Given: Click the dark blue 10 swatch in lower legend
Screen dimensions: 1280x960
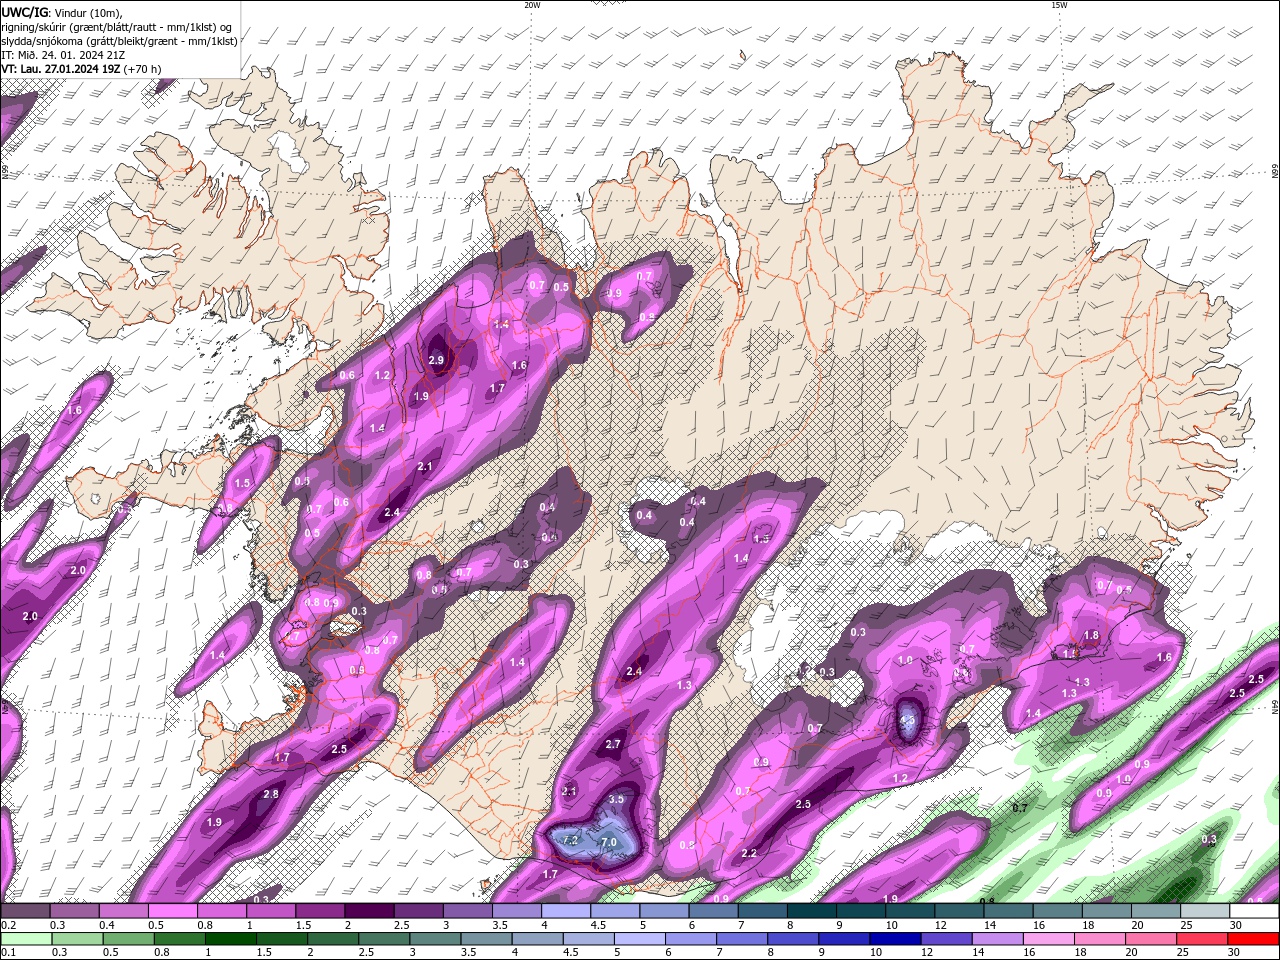Looking at the screenshot, I should click(x=894, y=938).
